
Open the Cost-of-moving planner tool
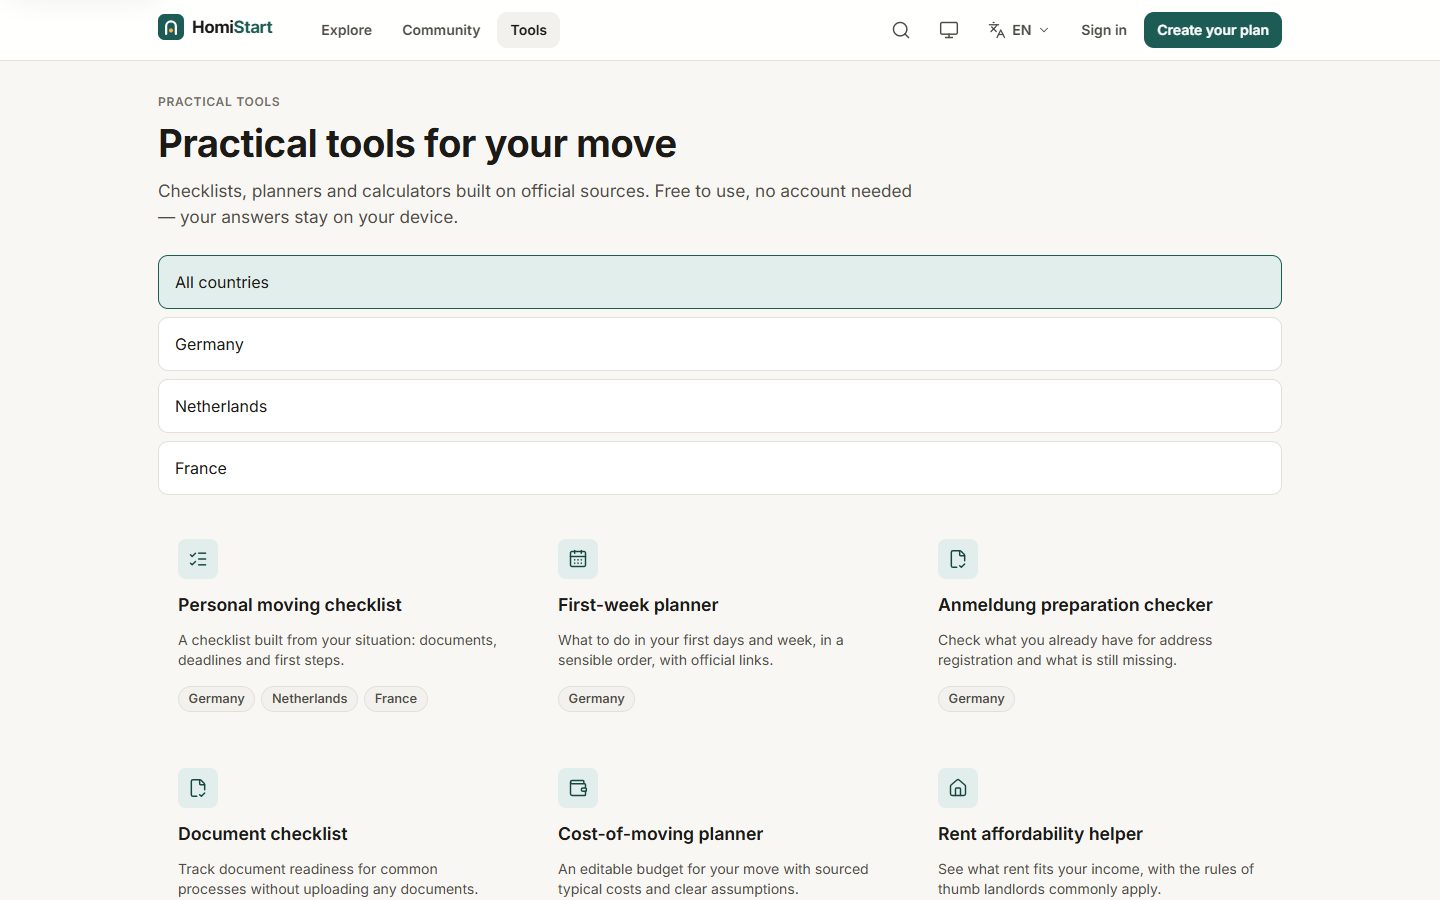(660, 834)
